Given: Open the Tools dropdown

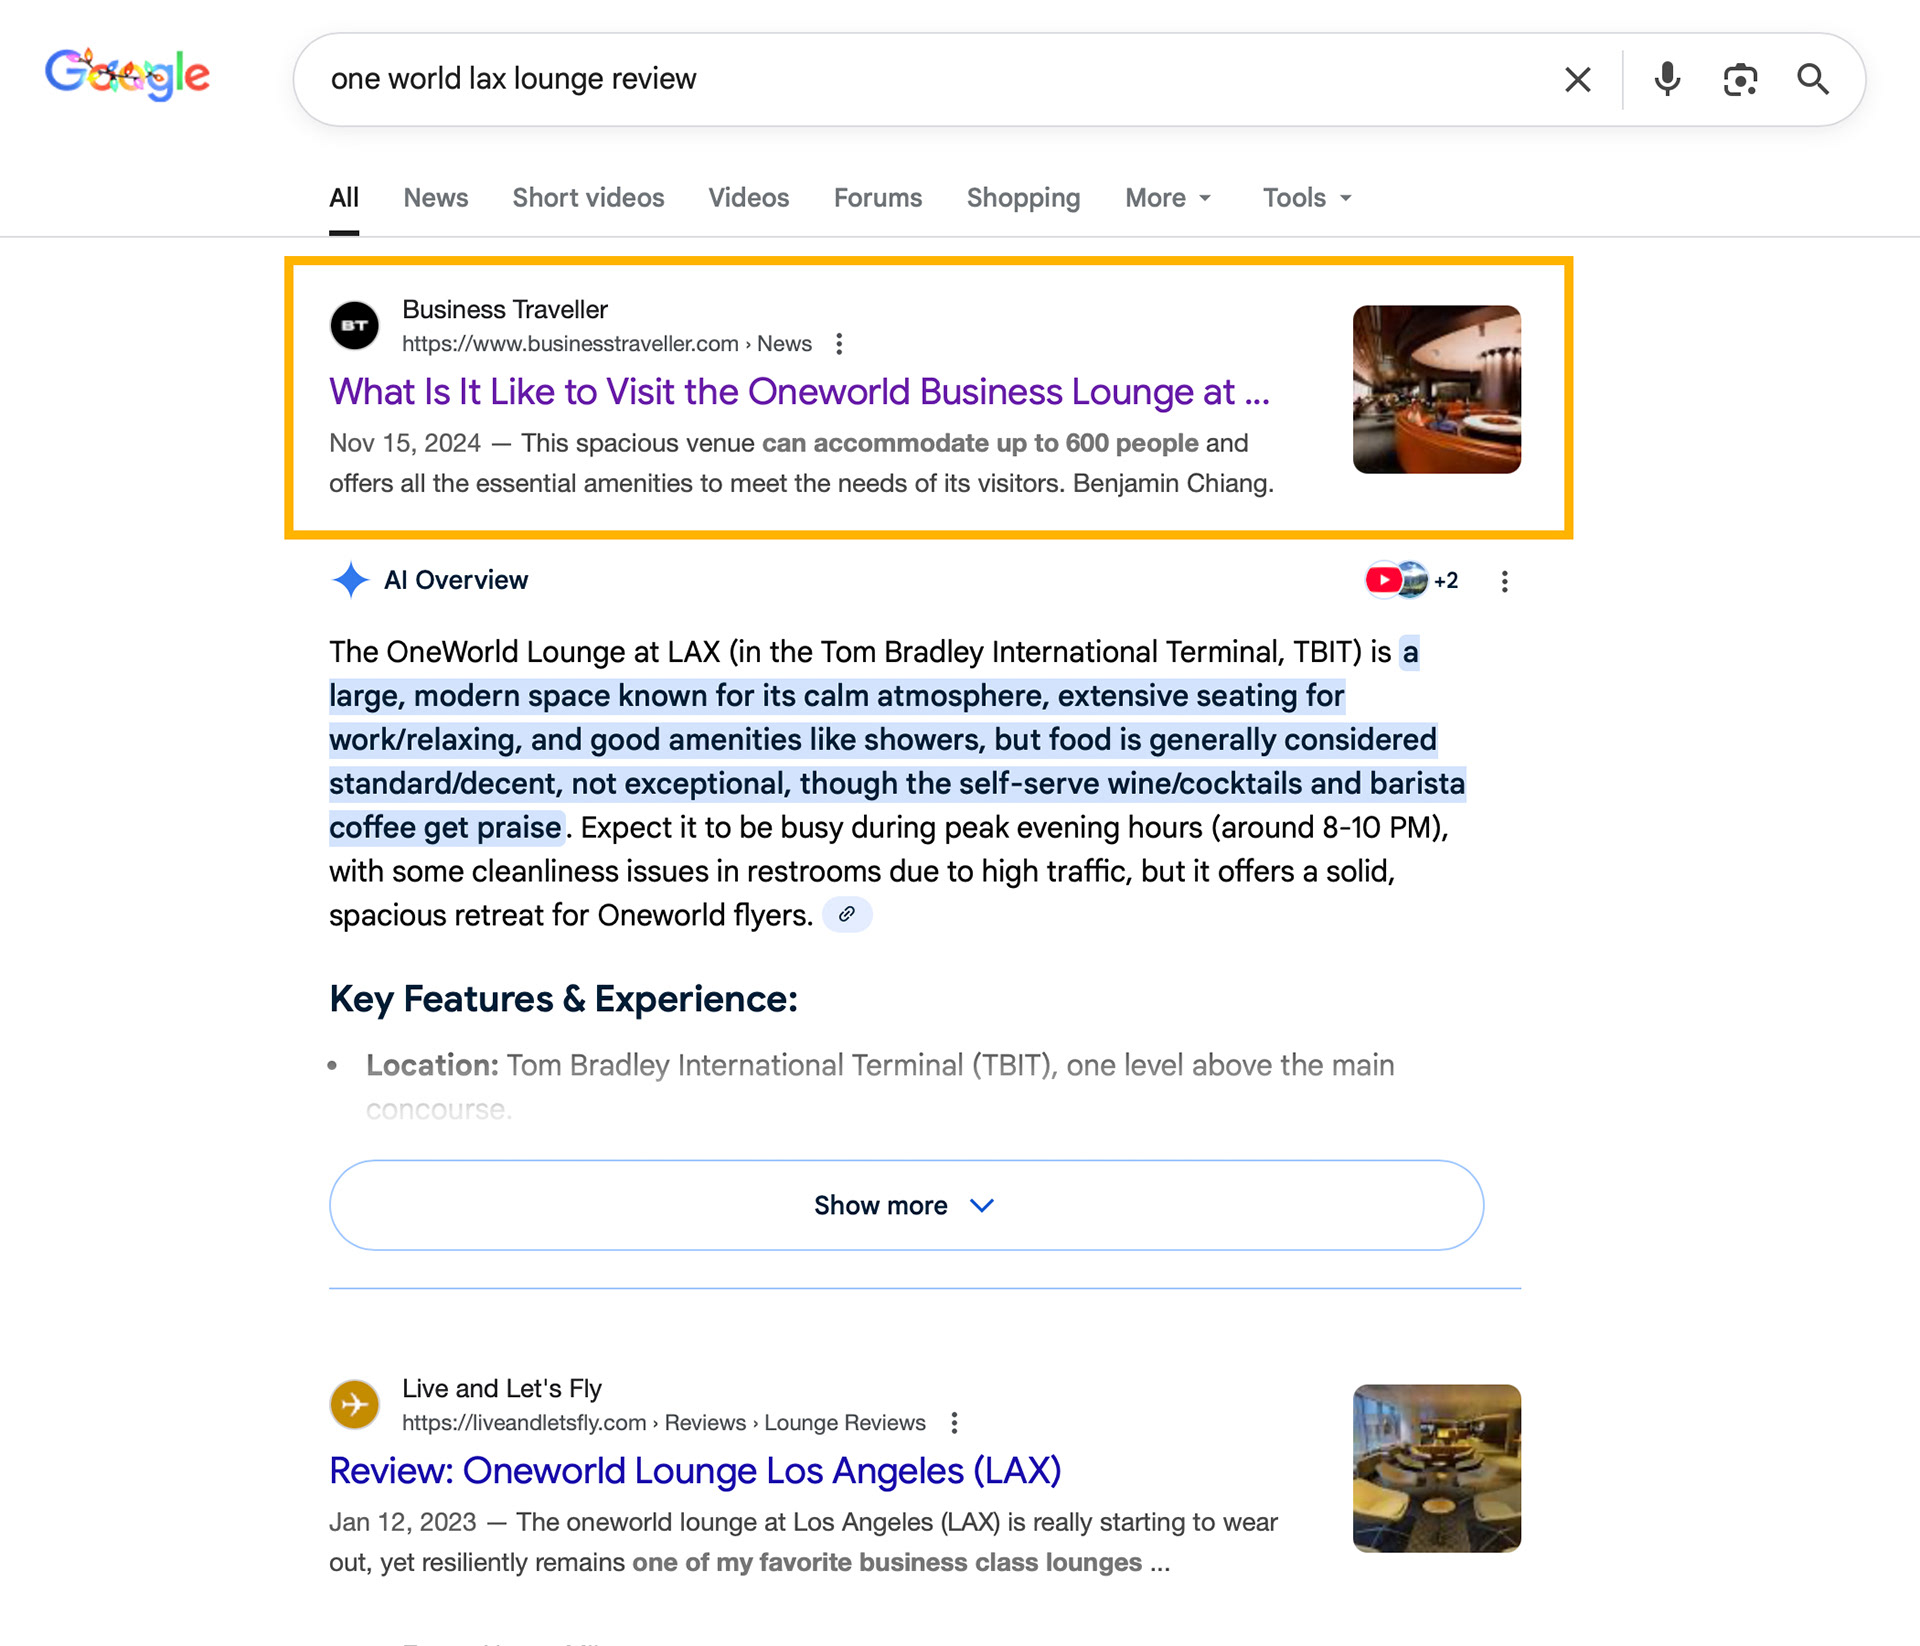Looking at the screenshot, I should [1306, 198].
